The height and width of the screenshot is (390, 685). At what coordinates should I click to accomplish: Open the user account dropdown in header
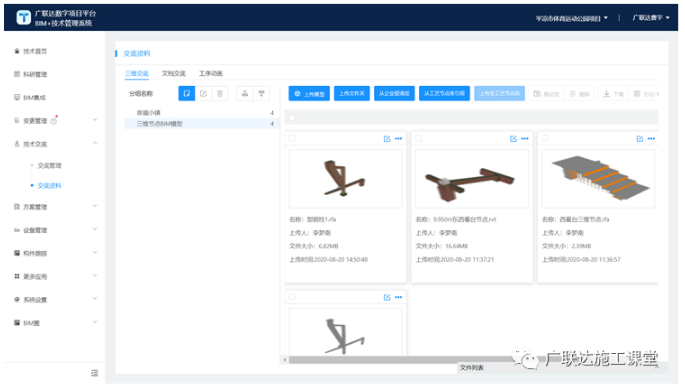tap(651, 18)
